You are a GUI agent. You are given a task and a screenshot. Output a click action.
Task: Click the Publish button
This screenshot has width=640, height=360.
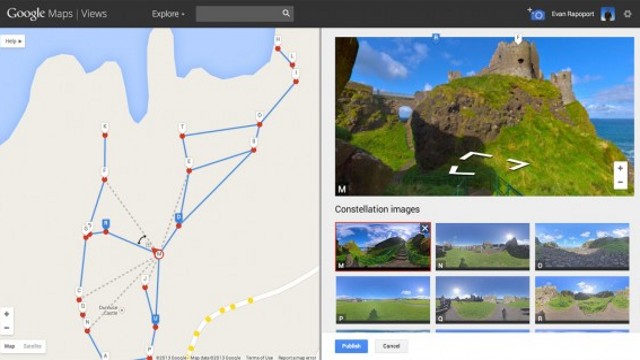pos(351,346)
